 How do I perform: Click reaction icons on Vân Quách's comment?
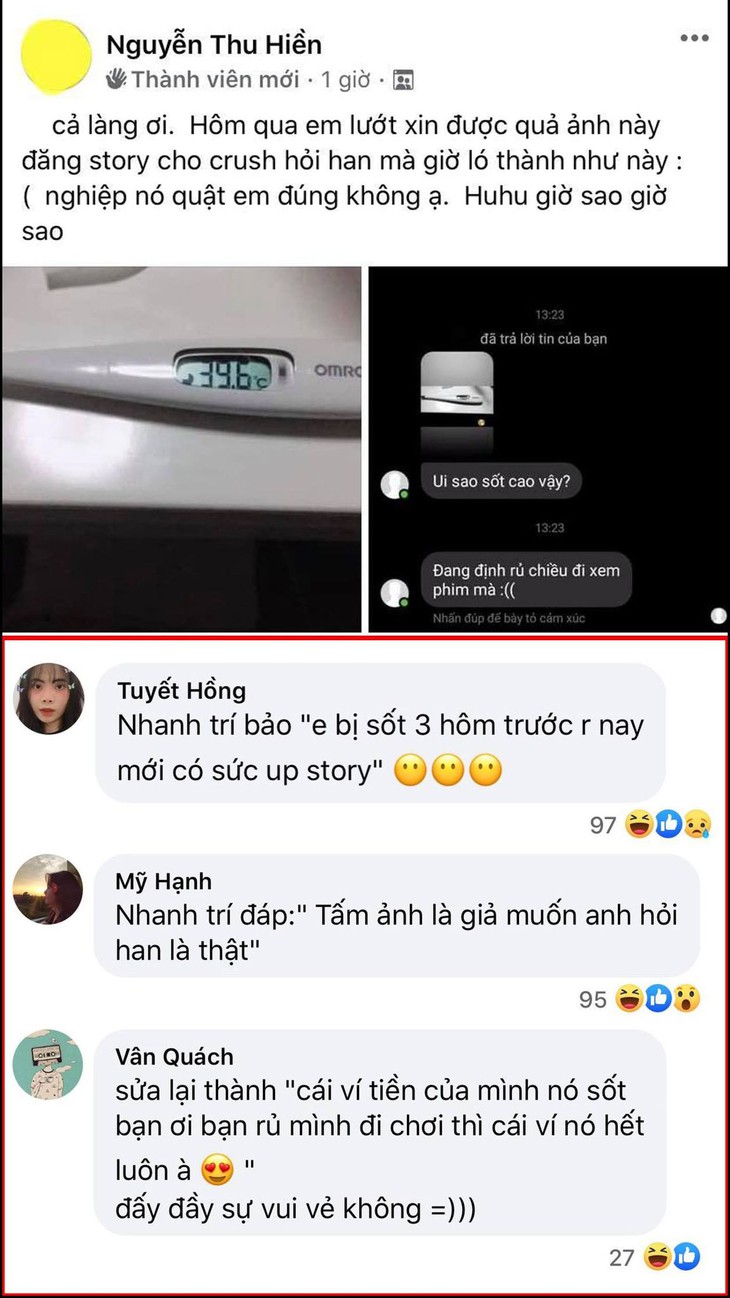tap(671, 1256)
